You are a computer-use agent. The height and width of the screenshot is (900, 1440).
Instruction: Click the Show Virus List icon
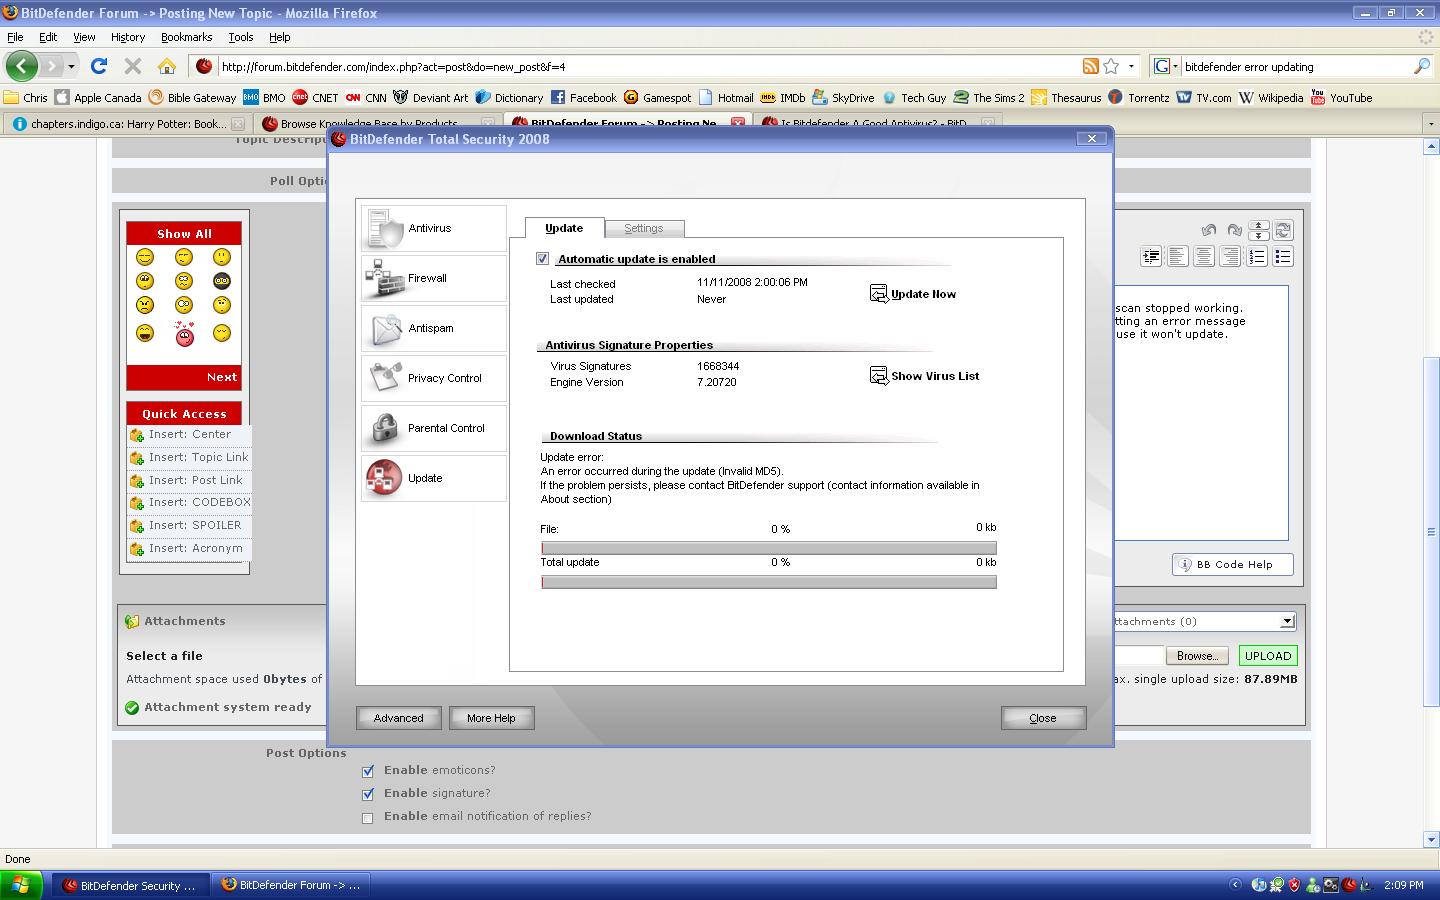pos(878,376)
